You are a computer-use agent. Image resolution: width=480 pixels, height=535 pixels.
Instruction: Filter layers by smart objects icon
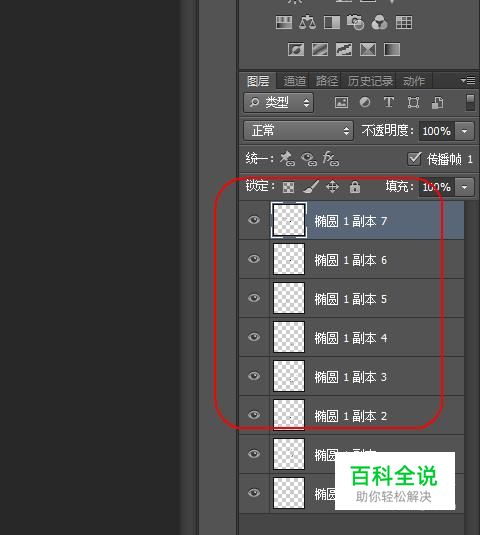point(438,102)
